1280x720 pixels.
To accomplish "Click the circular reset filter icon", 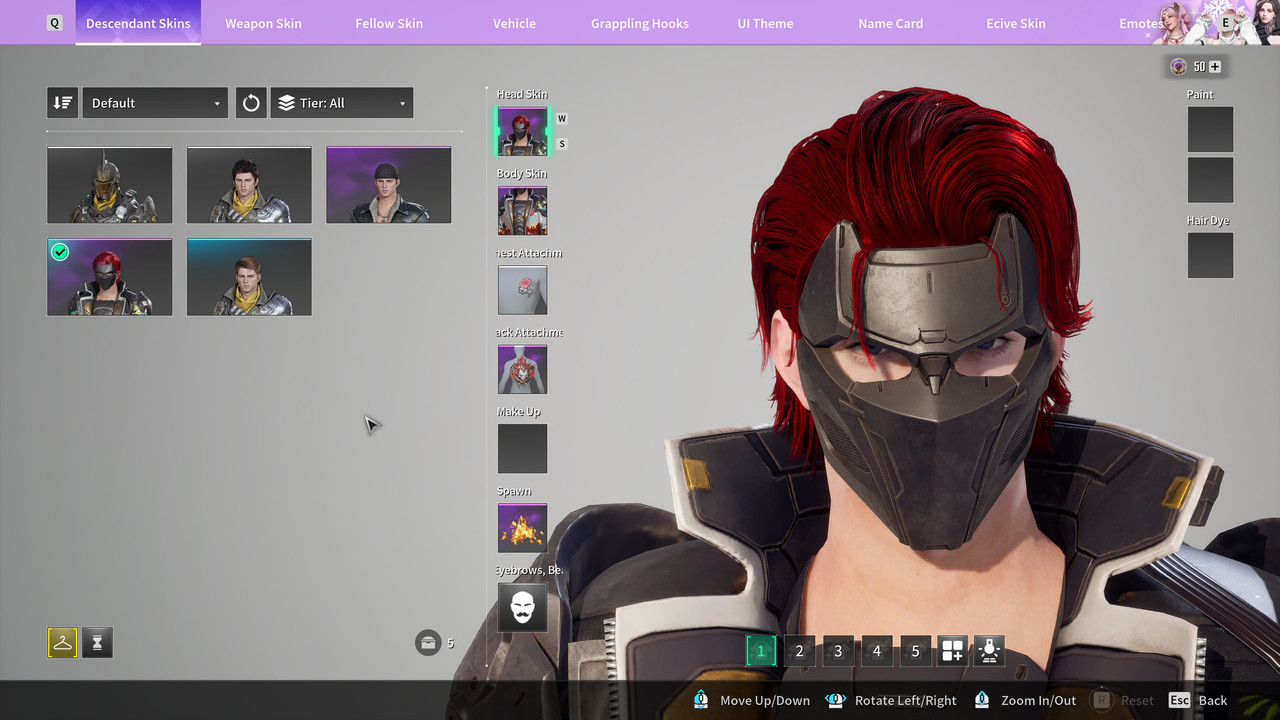I will tap(251, 103).
